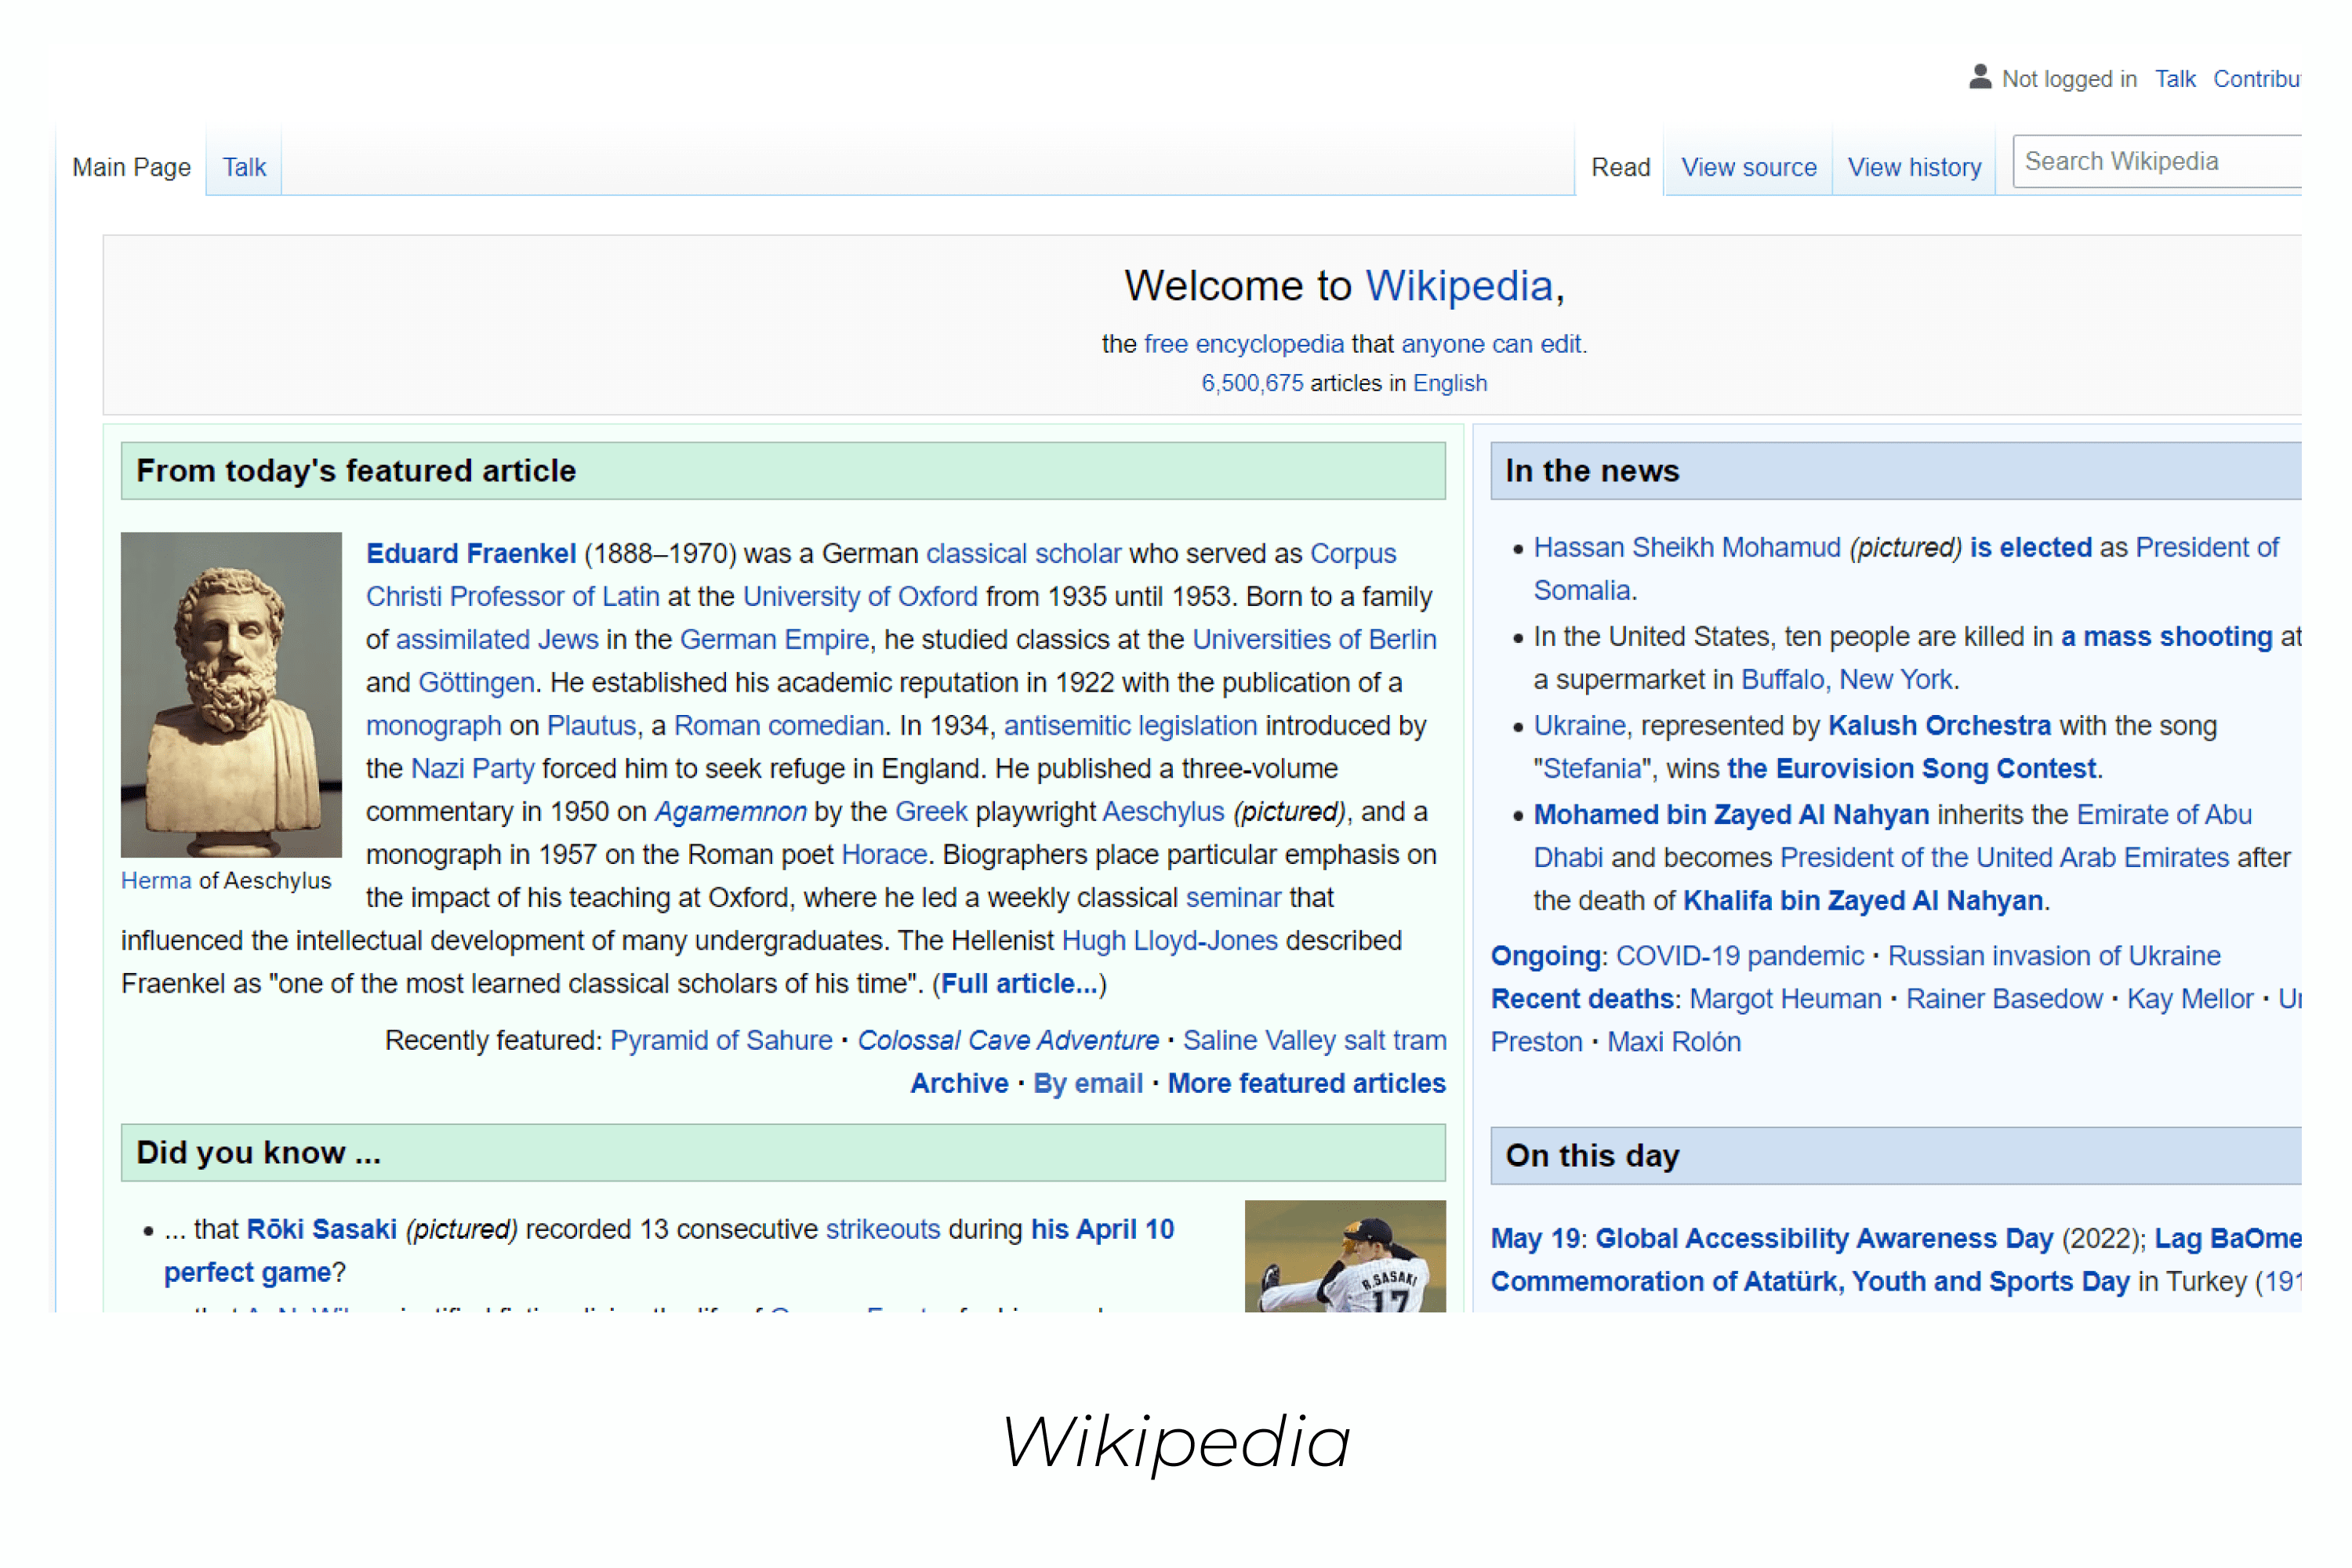This screenshot has width=2352, height=1568.
Task: Click View history icon
Action: (1913, 166)
